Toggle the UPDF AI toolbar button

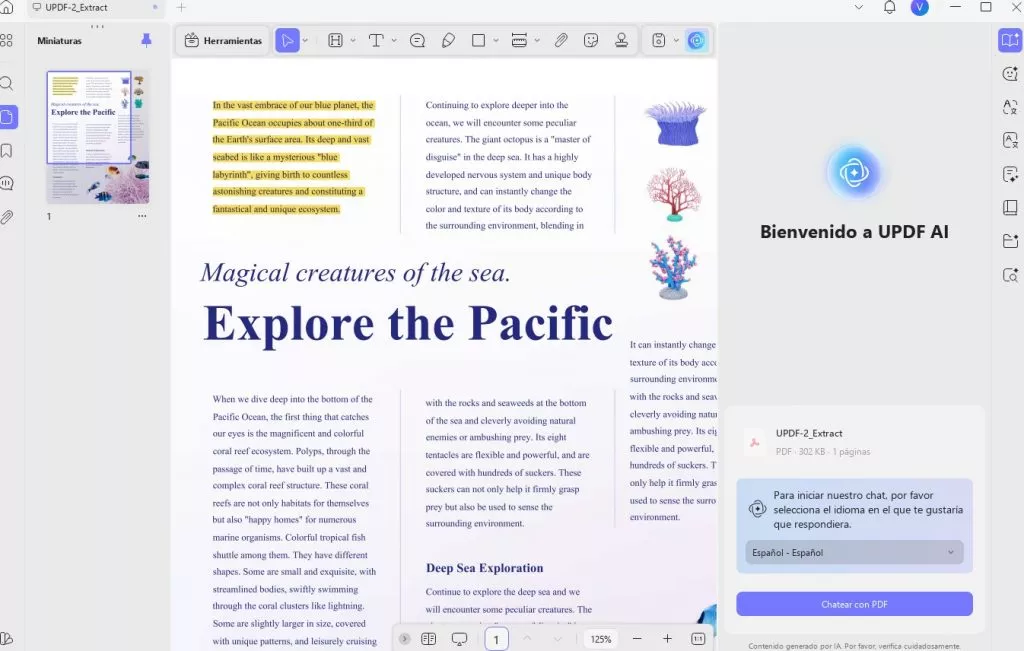point(697,40)
